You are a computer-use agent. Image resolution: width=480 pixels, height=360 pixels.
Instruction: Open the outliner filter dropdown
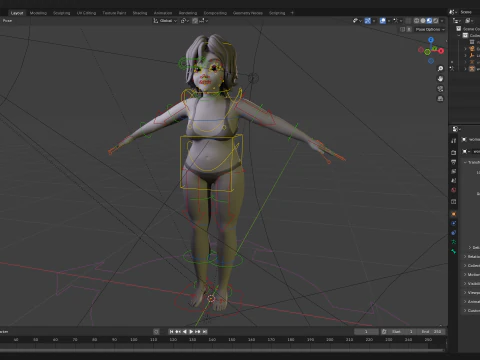click(x=469, y=21)
